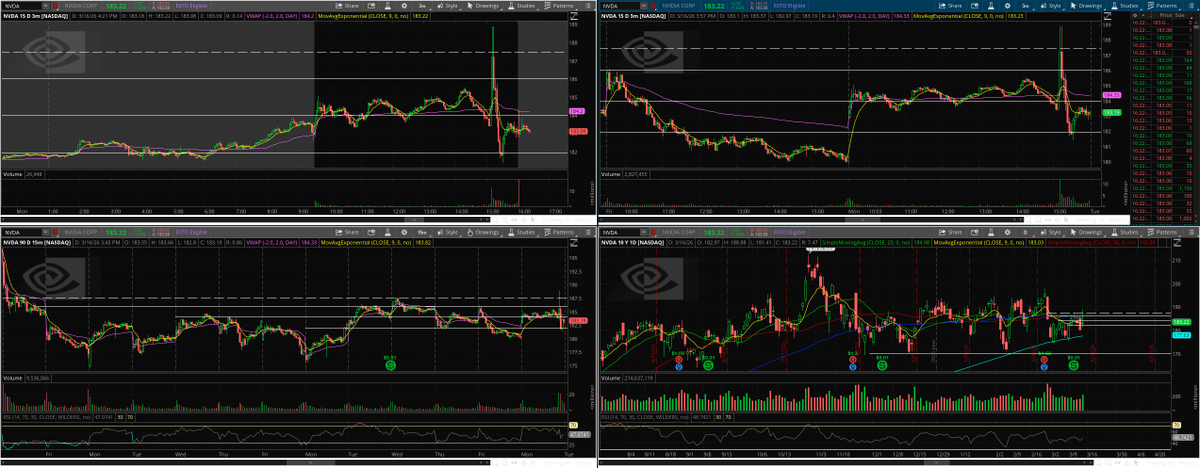Click Price column header in Time and Sales
The height and width of the screenshot is (468, 1200).
coord(1165,15)
